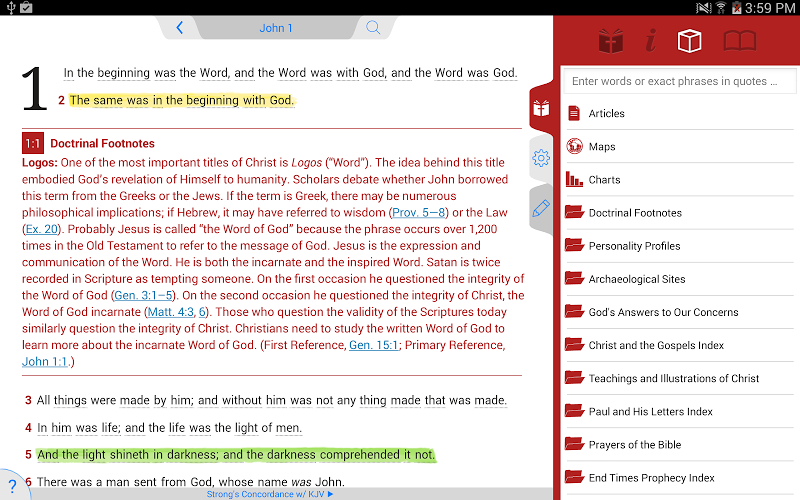Tap the red 1:1 footnote badge
800x500 pixels.
pos(33,143)
